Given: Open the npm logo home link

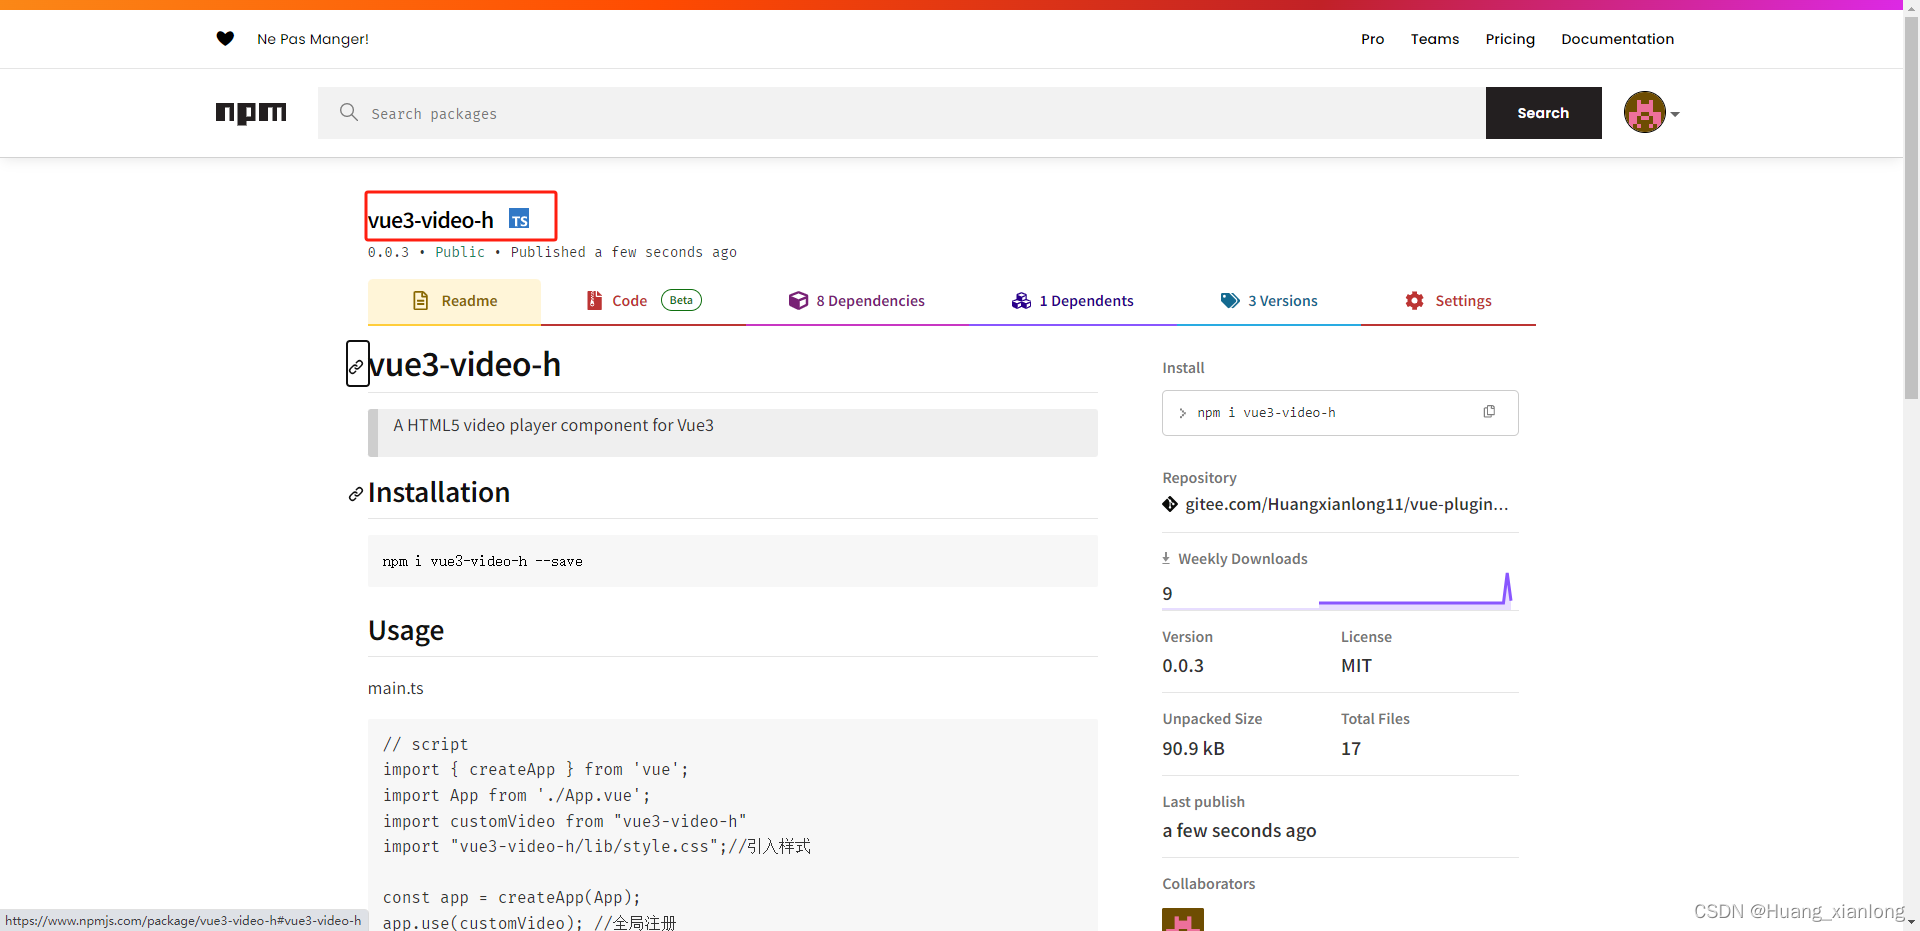Looking at the screenshot, I should tap(251, 113).
